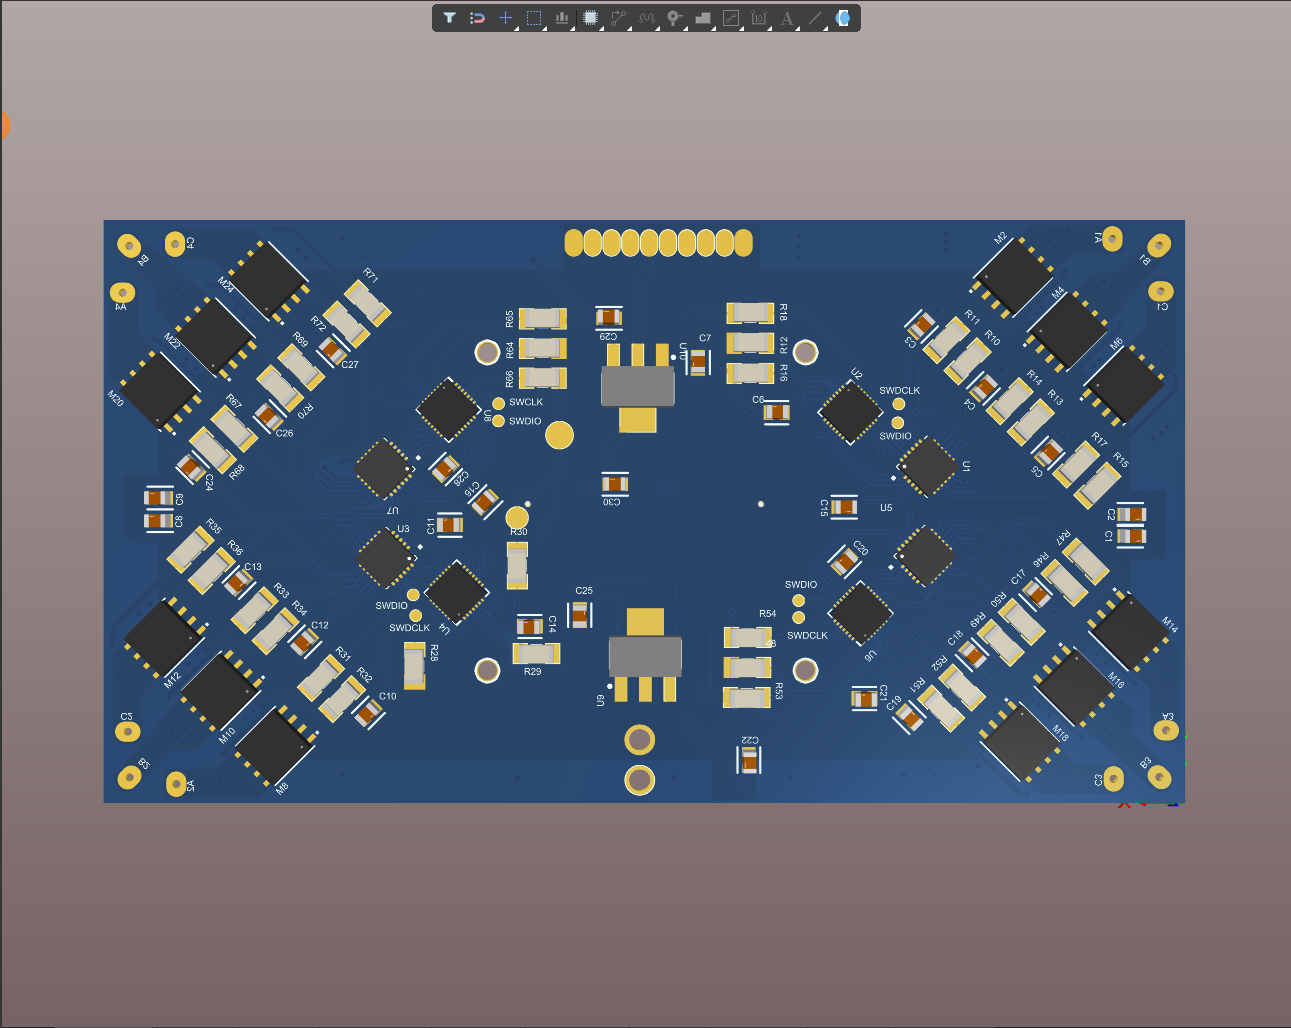The image size is (1291, 1028).
Task: Click the first pad of top header
Action: tap(574, 243)
